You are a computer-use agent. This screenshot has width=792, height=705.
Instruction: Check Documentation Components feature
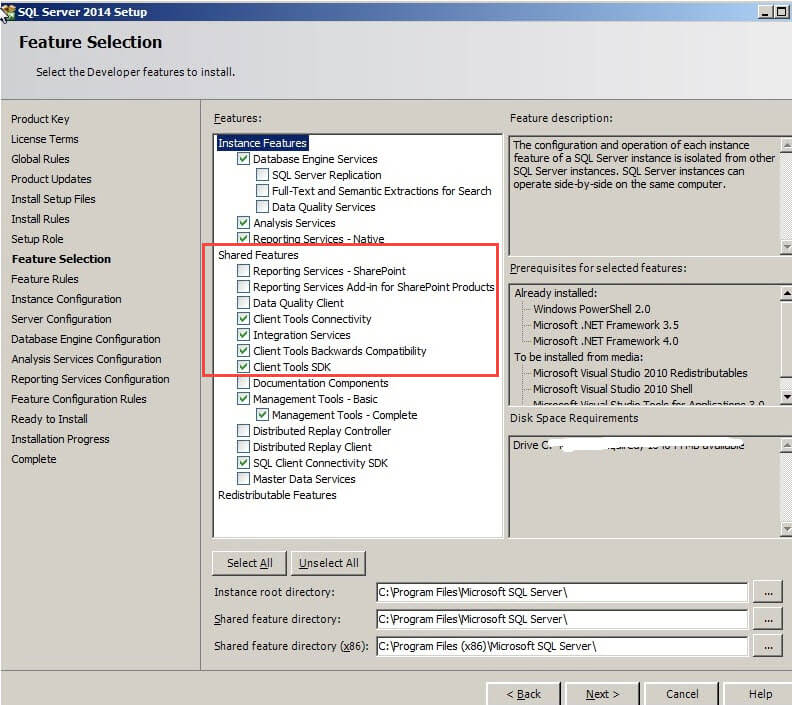point(243,383)
